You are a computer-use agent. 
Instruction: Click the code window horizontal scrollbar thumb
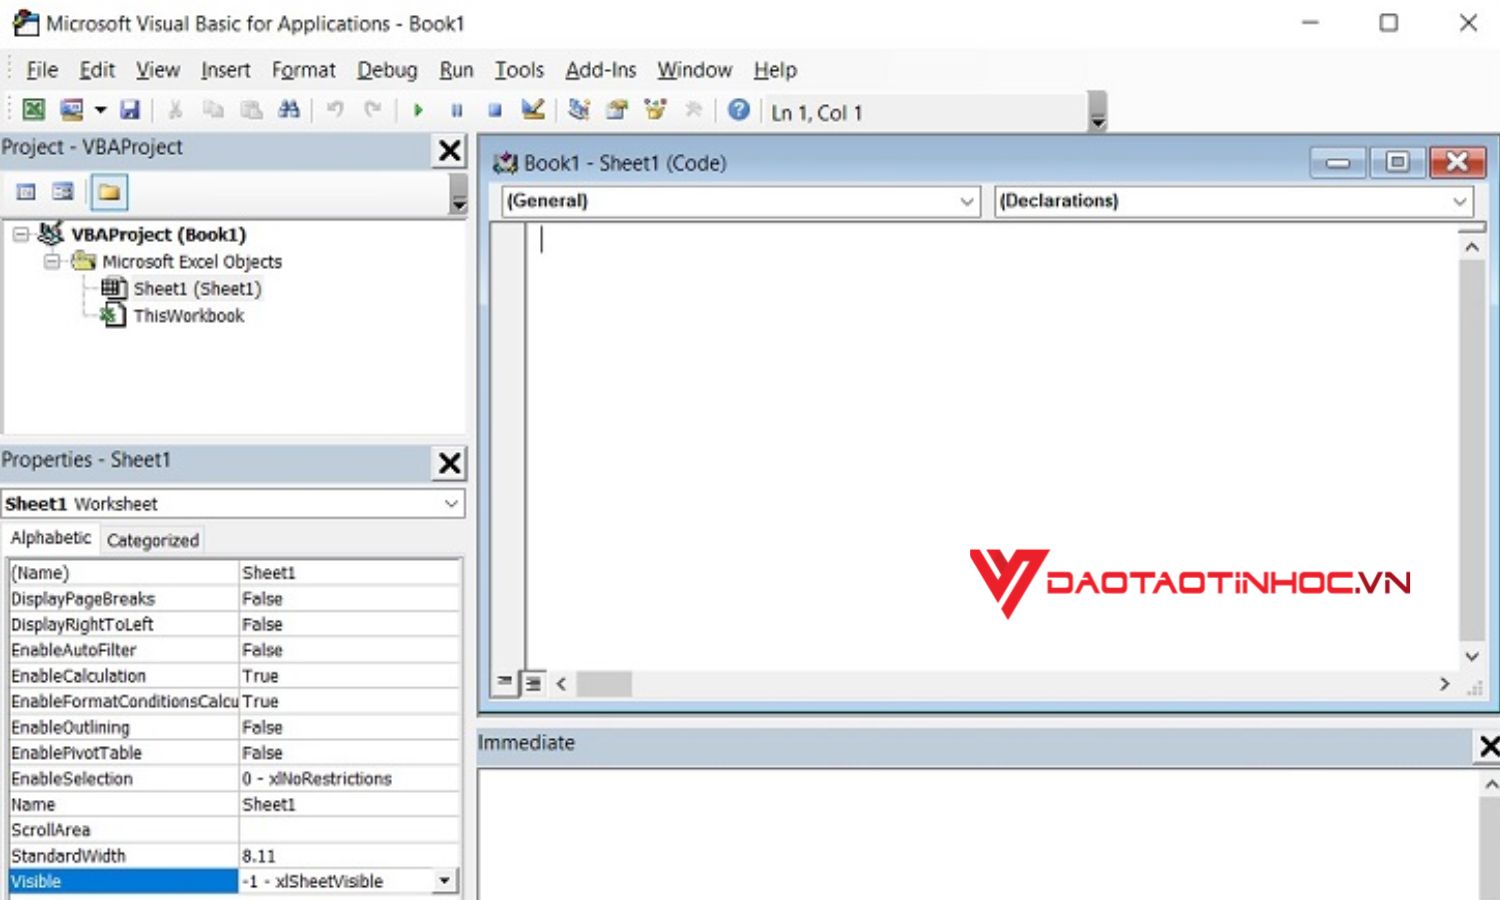click(604, 684)
